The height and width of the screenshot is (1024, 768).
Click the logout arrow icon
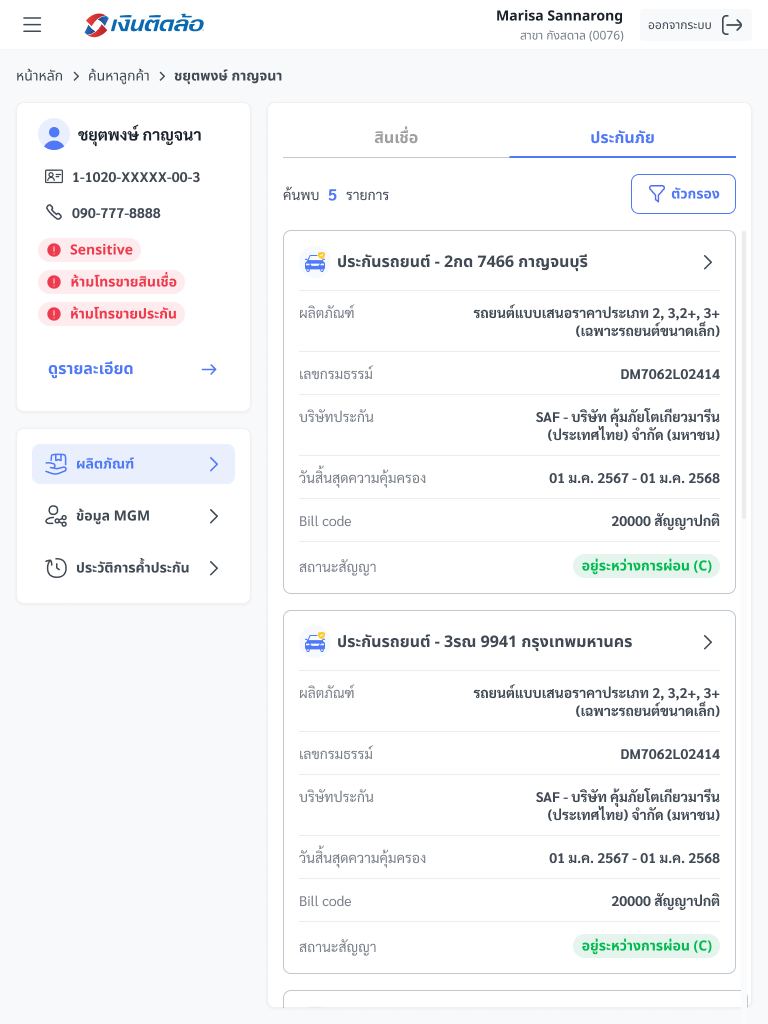point(732,25)
